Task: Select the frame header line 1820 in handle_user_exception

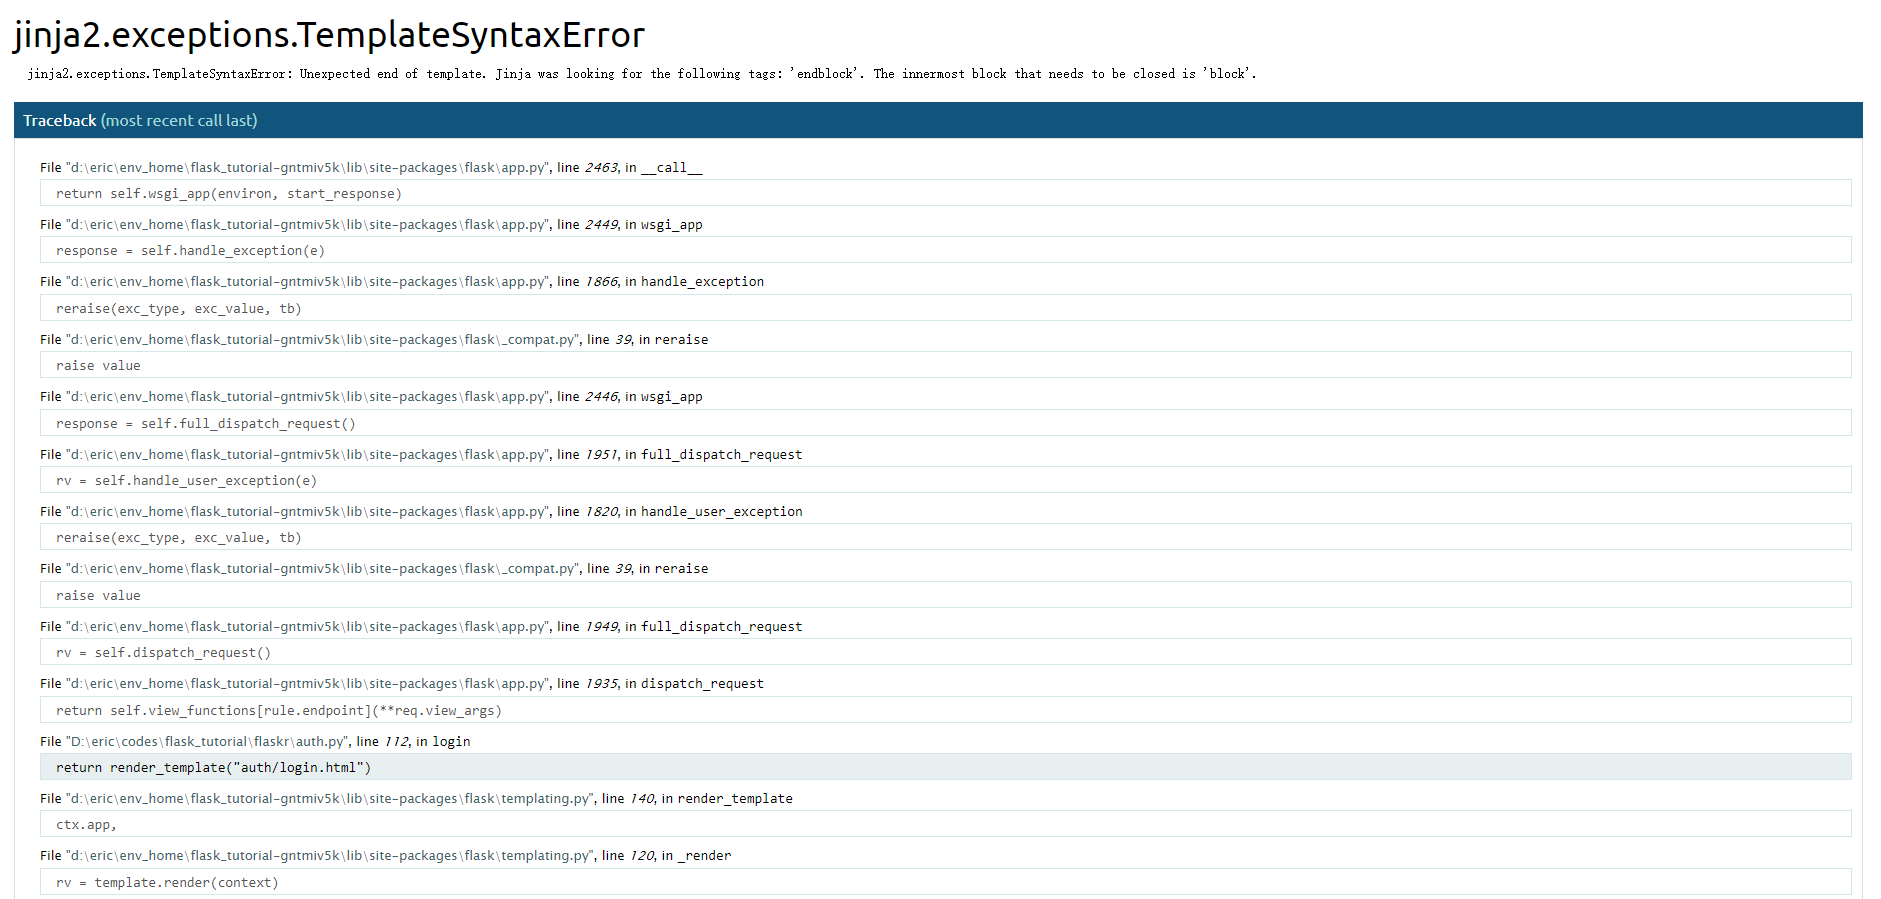Action: (421, 511)
